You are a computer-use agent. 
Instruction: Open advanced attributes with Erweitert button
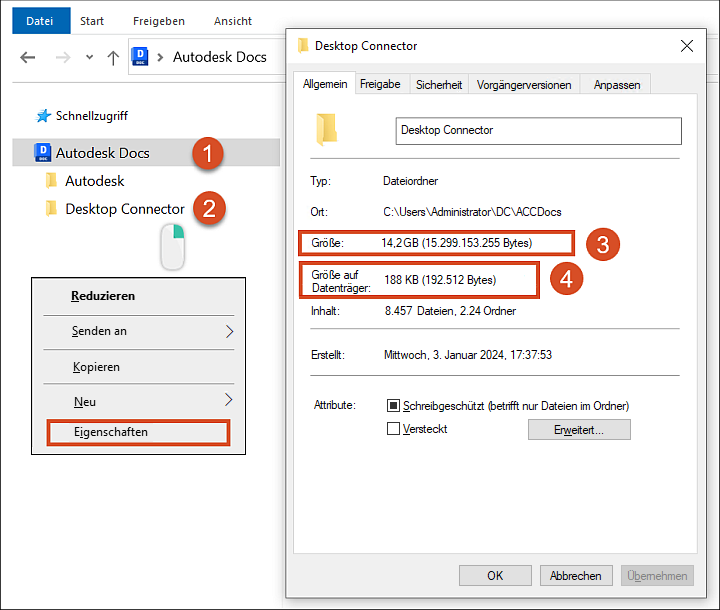(579, 429)
